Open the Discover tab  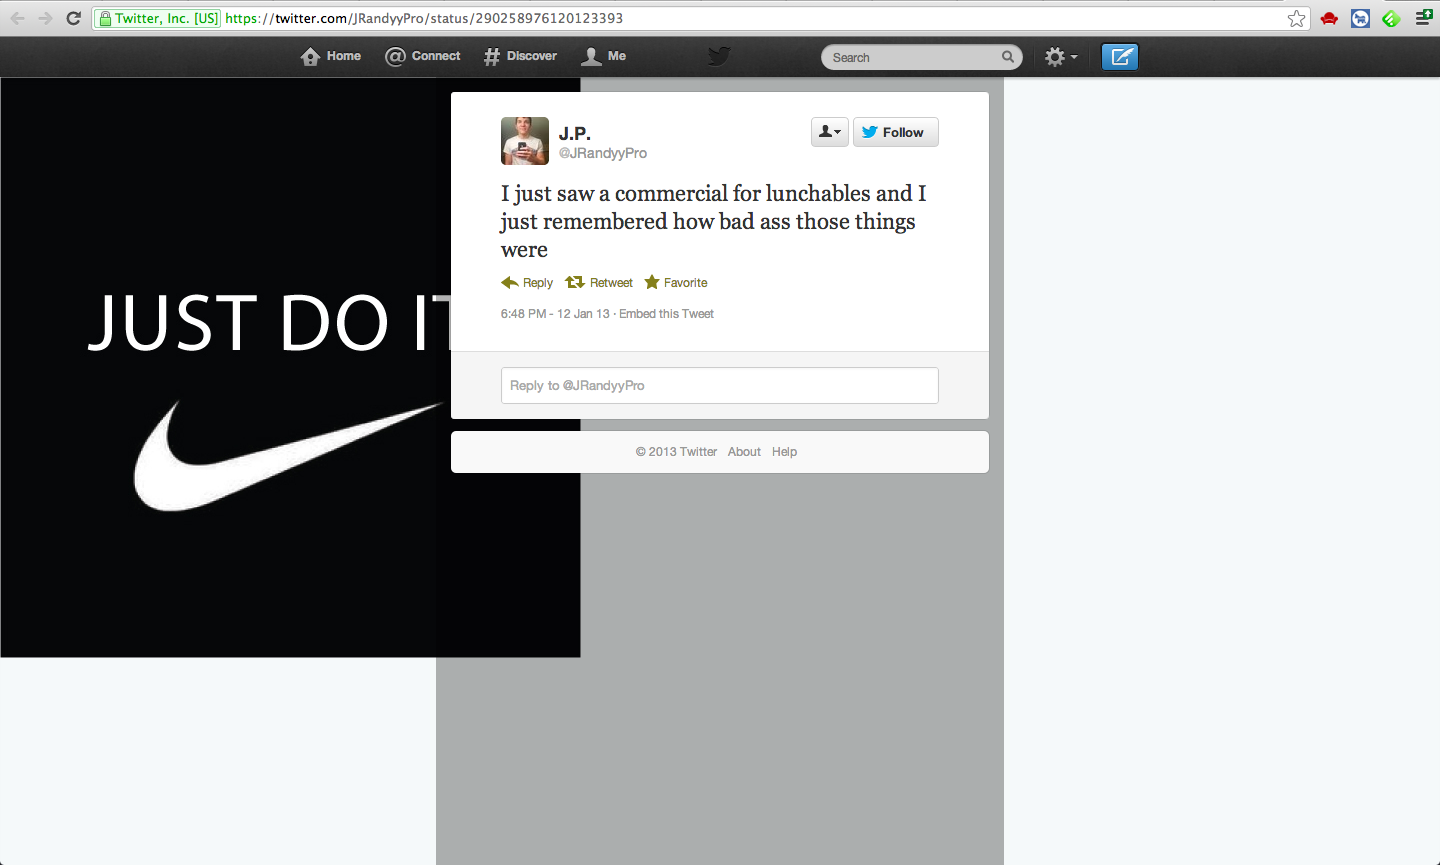point(520,56)
